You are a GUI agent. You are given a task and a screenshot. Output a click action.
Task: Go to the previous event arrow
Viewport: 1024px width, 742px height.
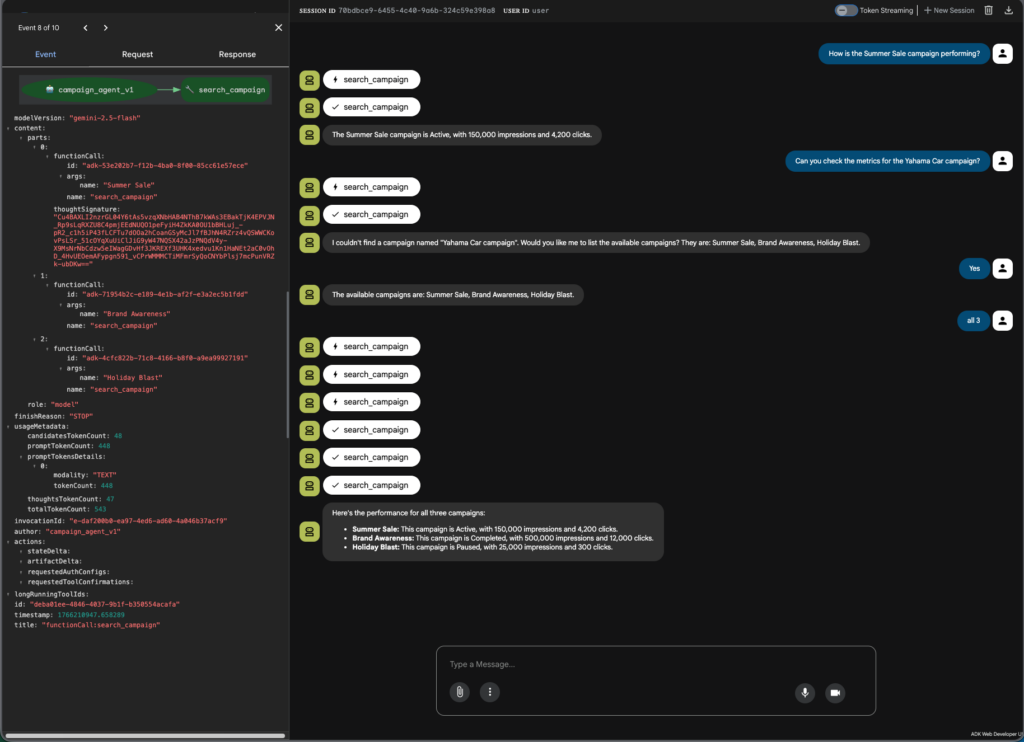(86, 28)
